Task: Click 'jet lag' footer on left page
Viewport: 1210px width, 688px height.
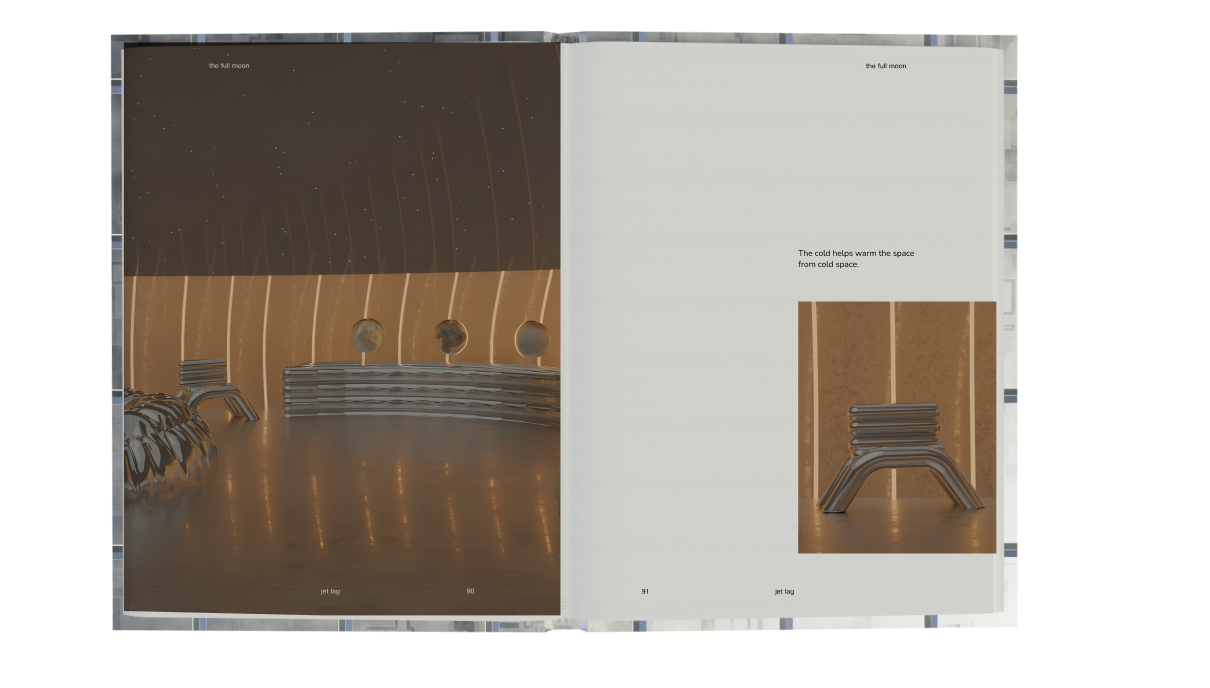Action: tap(330, 591)
